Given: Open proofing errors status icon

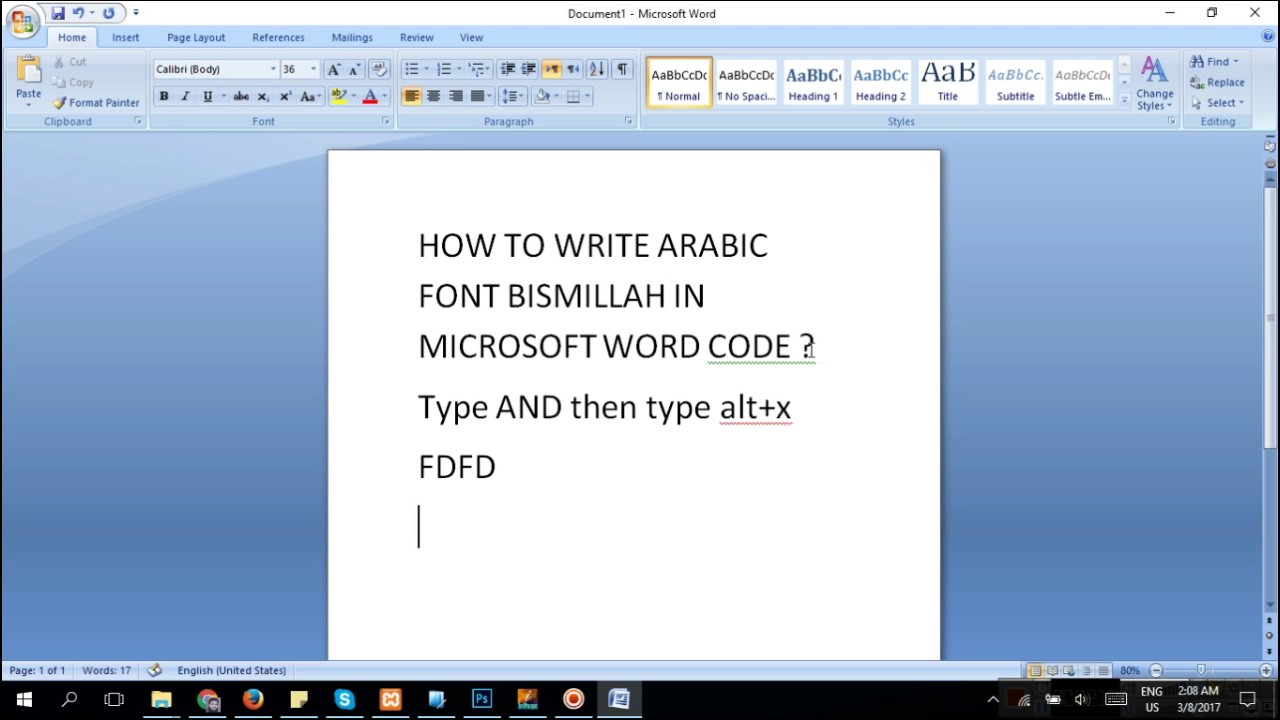Looking at the screenshot, I should (154, 670).
